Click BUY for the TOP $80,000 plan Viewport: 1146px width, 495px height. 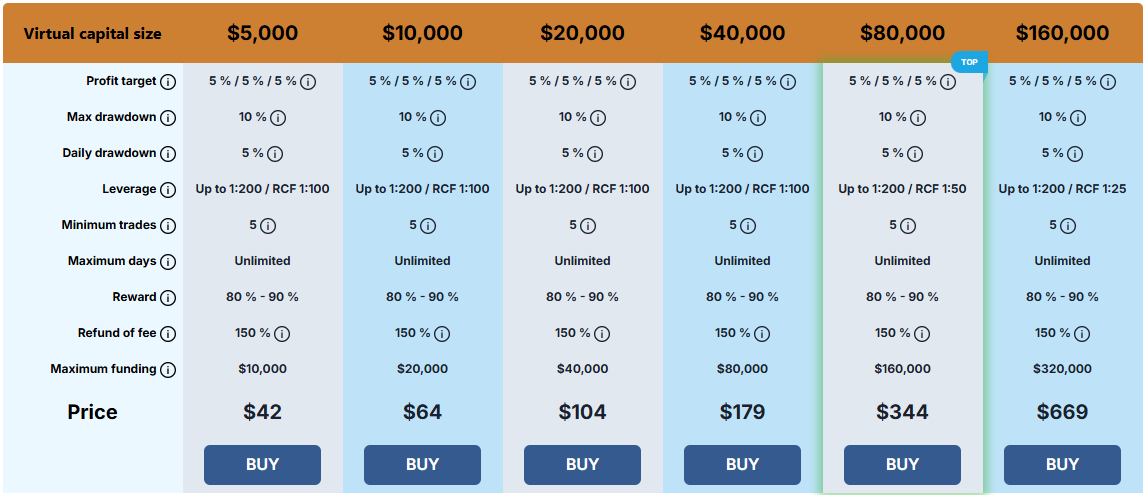(903, 464)
